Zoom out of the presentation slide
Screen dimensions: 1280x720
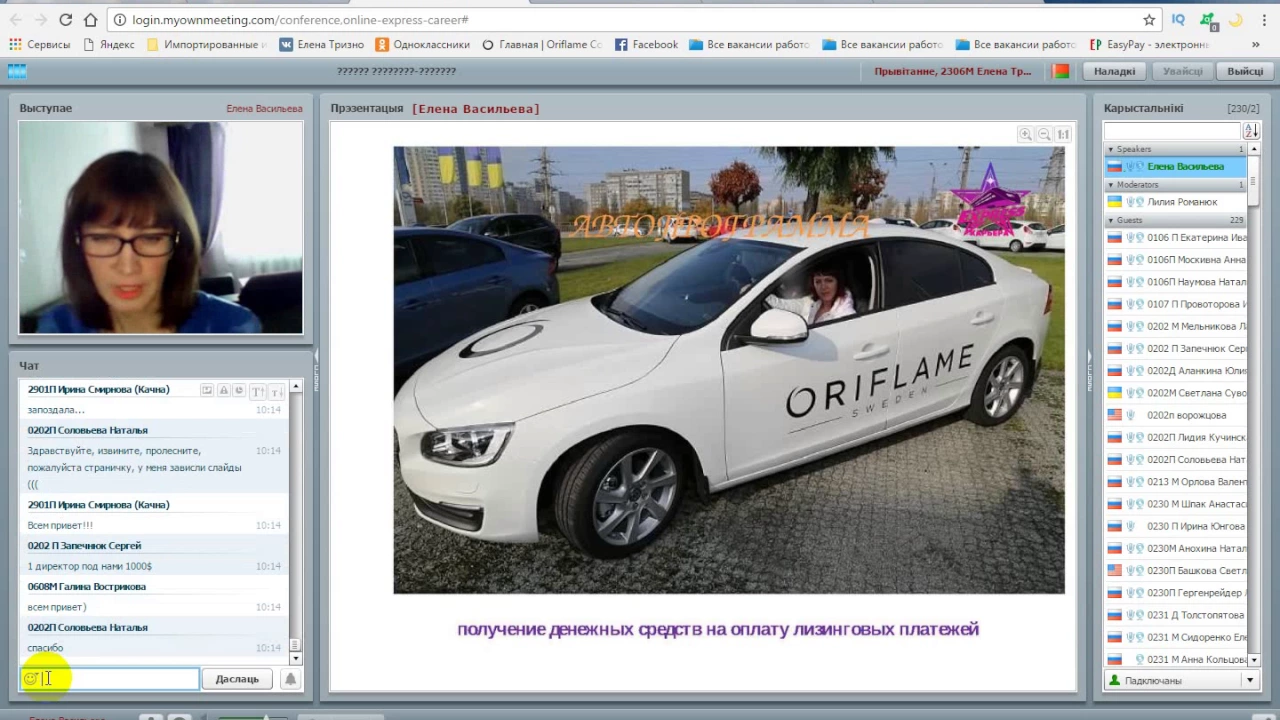pyautogui.click(x=1044, y=134)
